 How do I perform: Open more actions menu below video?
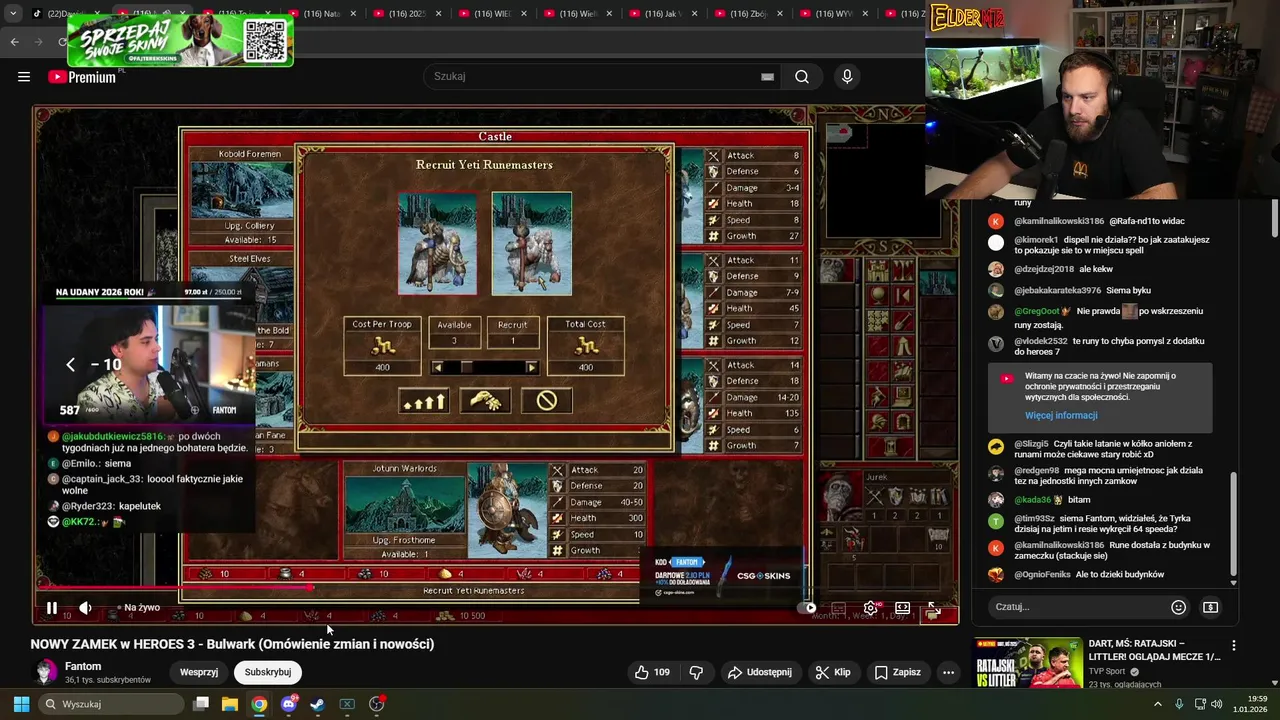(948, 672)
